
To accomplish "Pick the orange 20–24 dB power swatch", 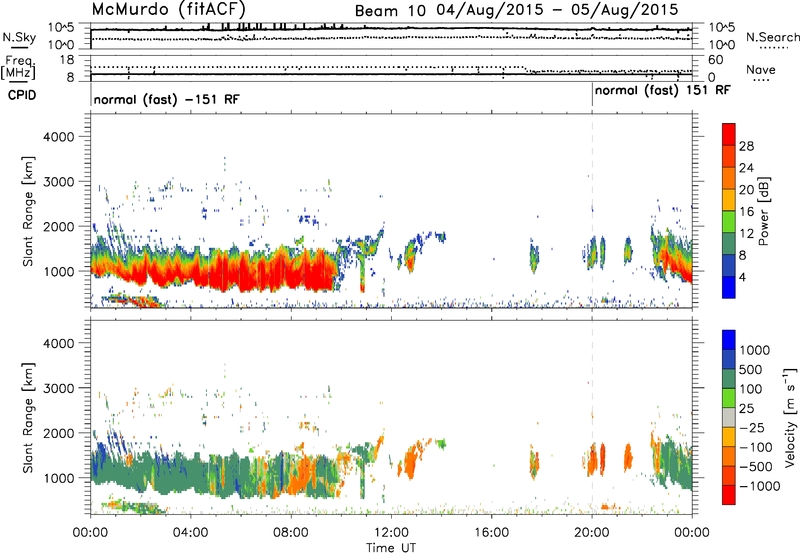I will click(729, 179).
